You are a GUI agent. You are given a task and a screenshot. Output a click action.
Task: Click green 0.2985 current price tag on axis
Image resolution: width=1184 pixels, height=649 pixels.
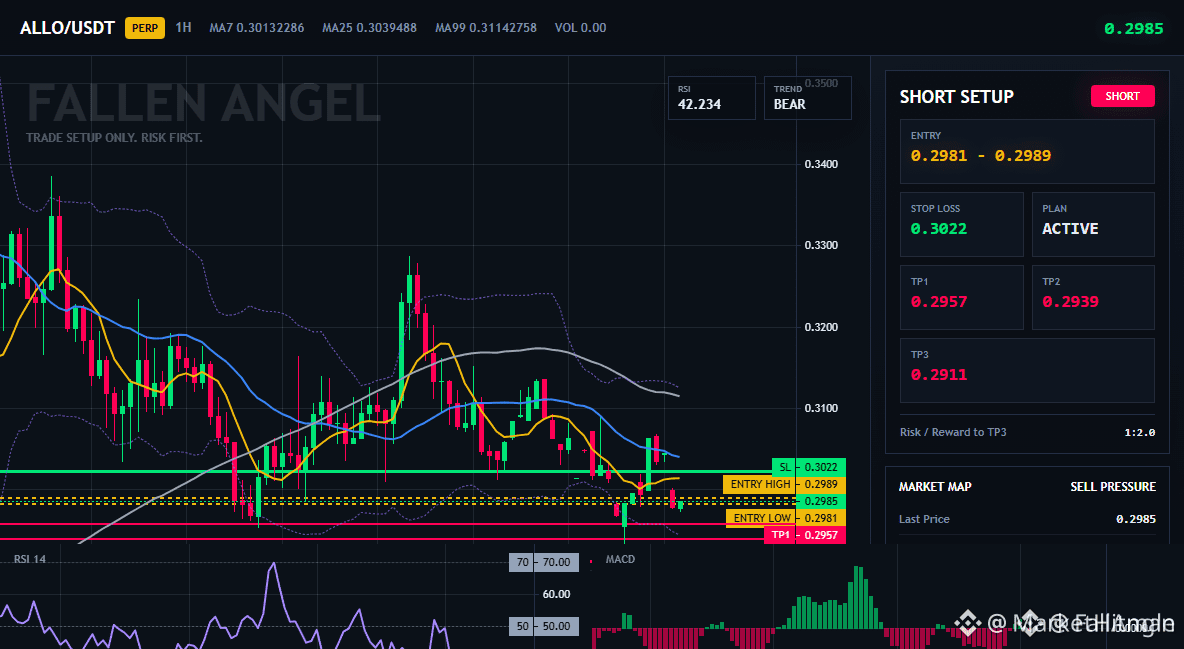coord(821,501)
